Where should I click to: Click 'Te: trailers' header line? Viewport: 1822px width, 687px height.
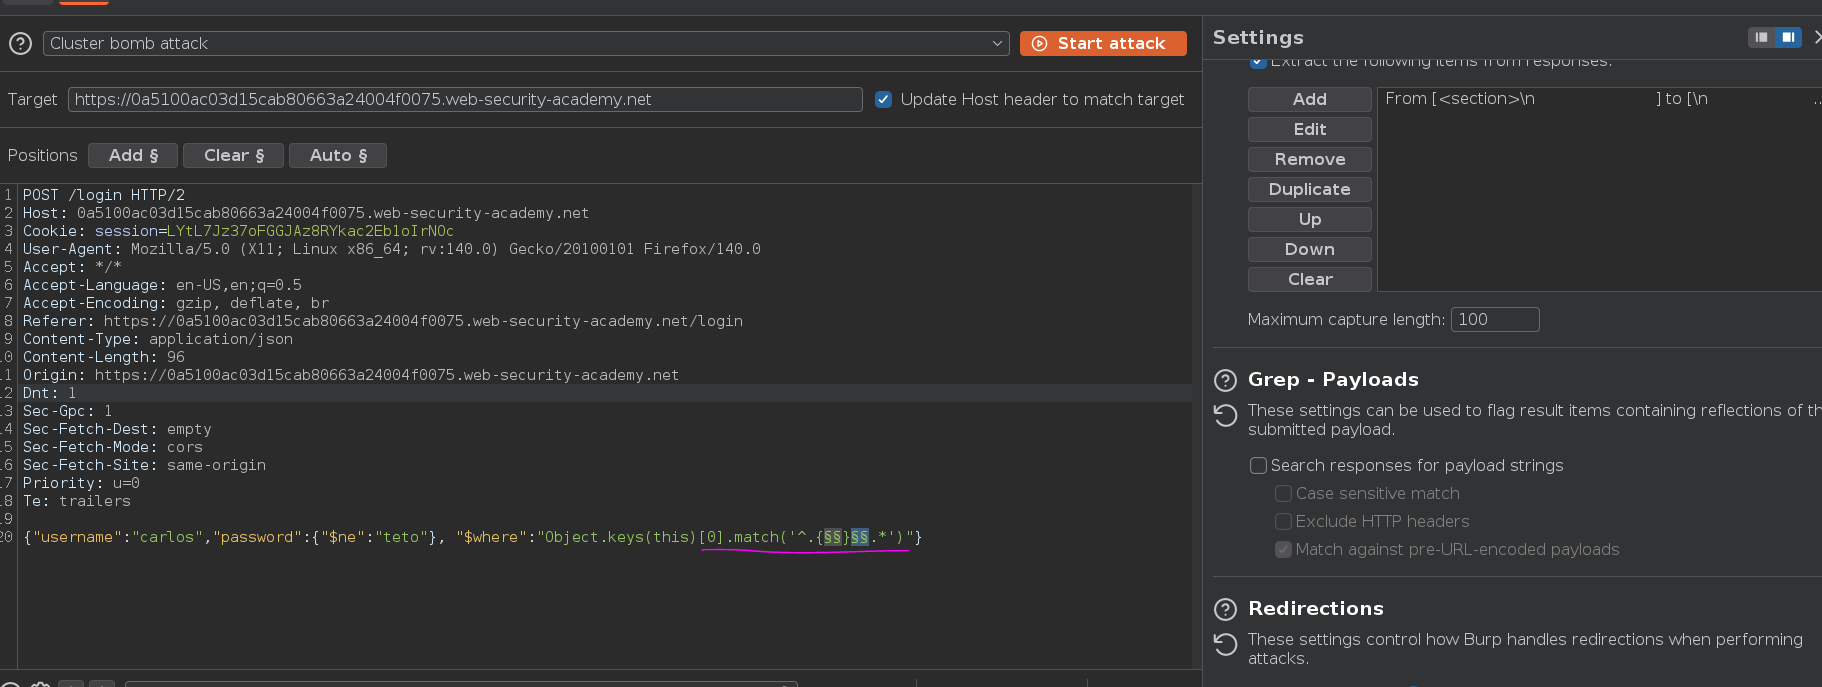click(x=77, y=501)
